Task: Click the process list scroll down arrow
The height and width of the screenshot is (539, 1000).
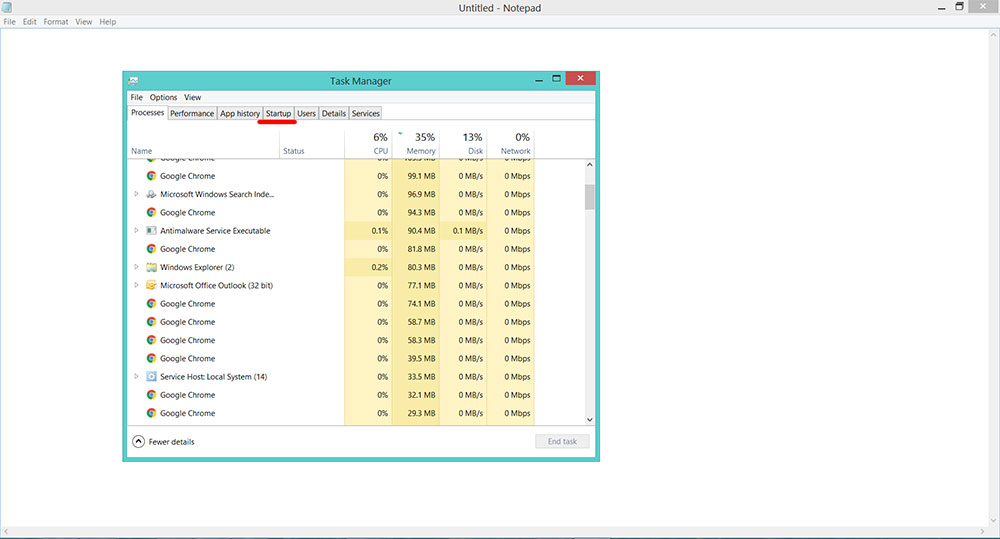Action: coord(589,419)
